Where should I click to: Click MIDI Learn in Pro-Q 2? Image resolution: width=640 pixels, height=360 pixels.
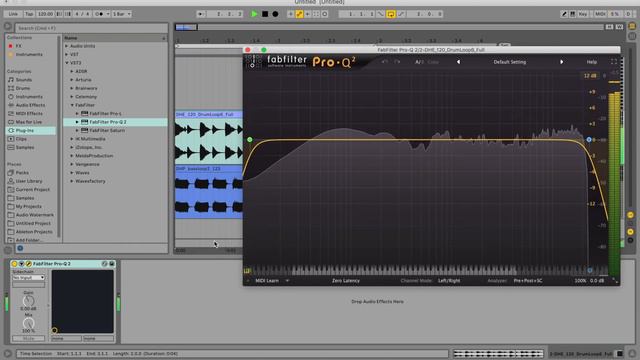point(267,281)
